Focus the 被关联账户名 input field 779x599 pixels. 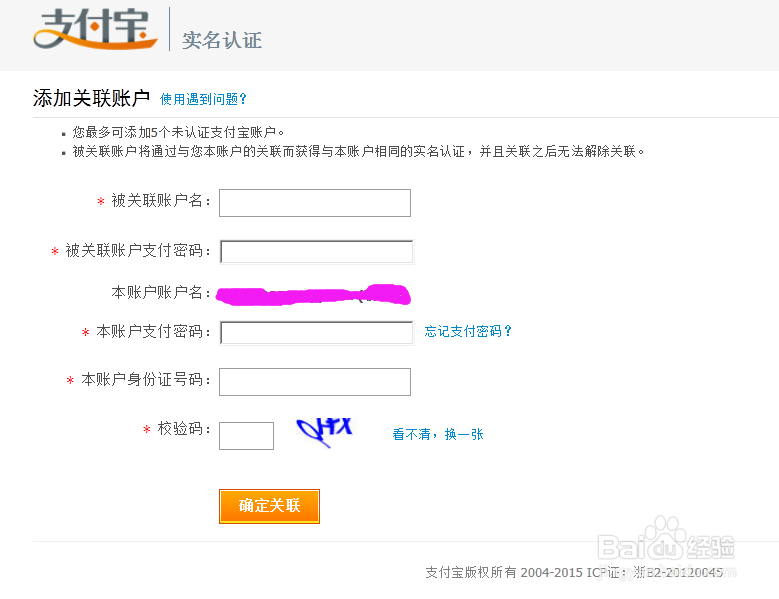[x=315, y=203]
